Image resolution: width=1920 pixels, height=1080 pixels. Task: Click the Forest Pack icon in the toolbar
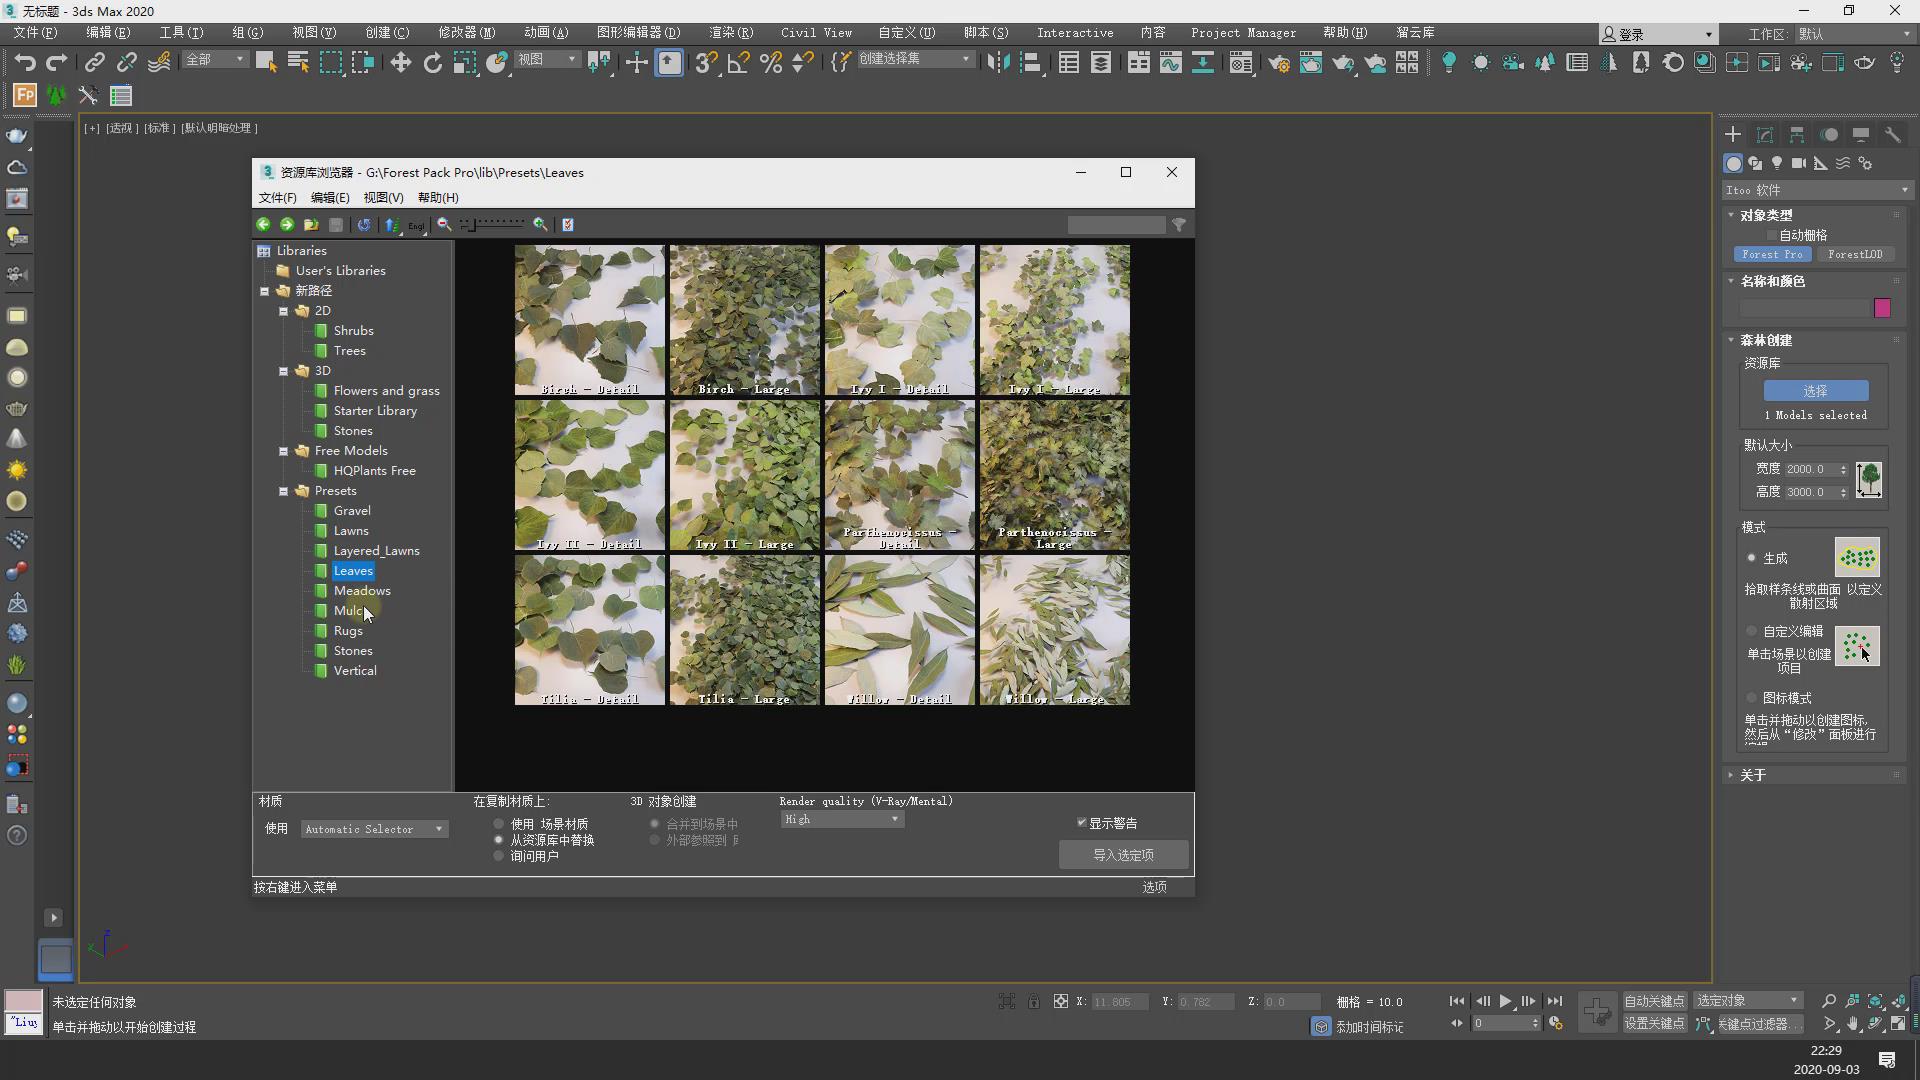pos(24,96)
